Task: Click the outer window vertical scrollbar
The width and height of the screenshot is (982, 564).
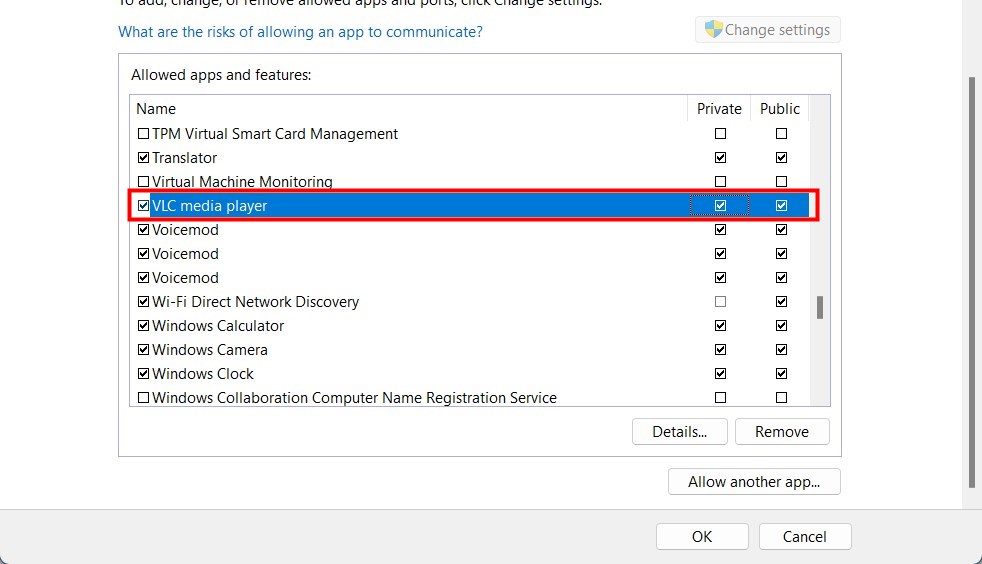Action: (x=971, y=282)
